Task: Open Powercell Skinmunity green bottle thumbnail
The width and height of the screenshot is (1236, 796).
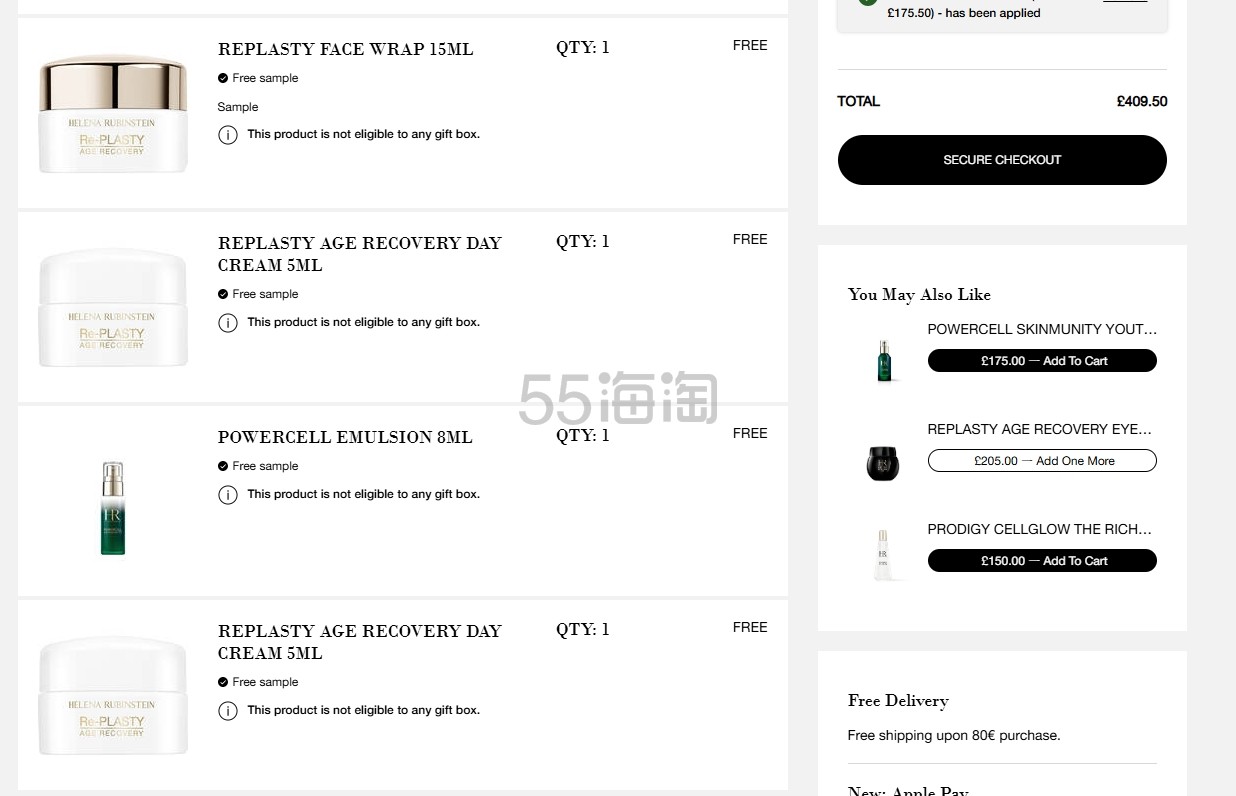Action: pyautogui.click(x=884, y=360)
